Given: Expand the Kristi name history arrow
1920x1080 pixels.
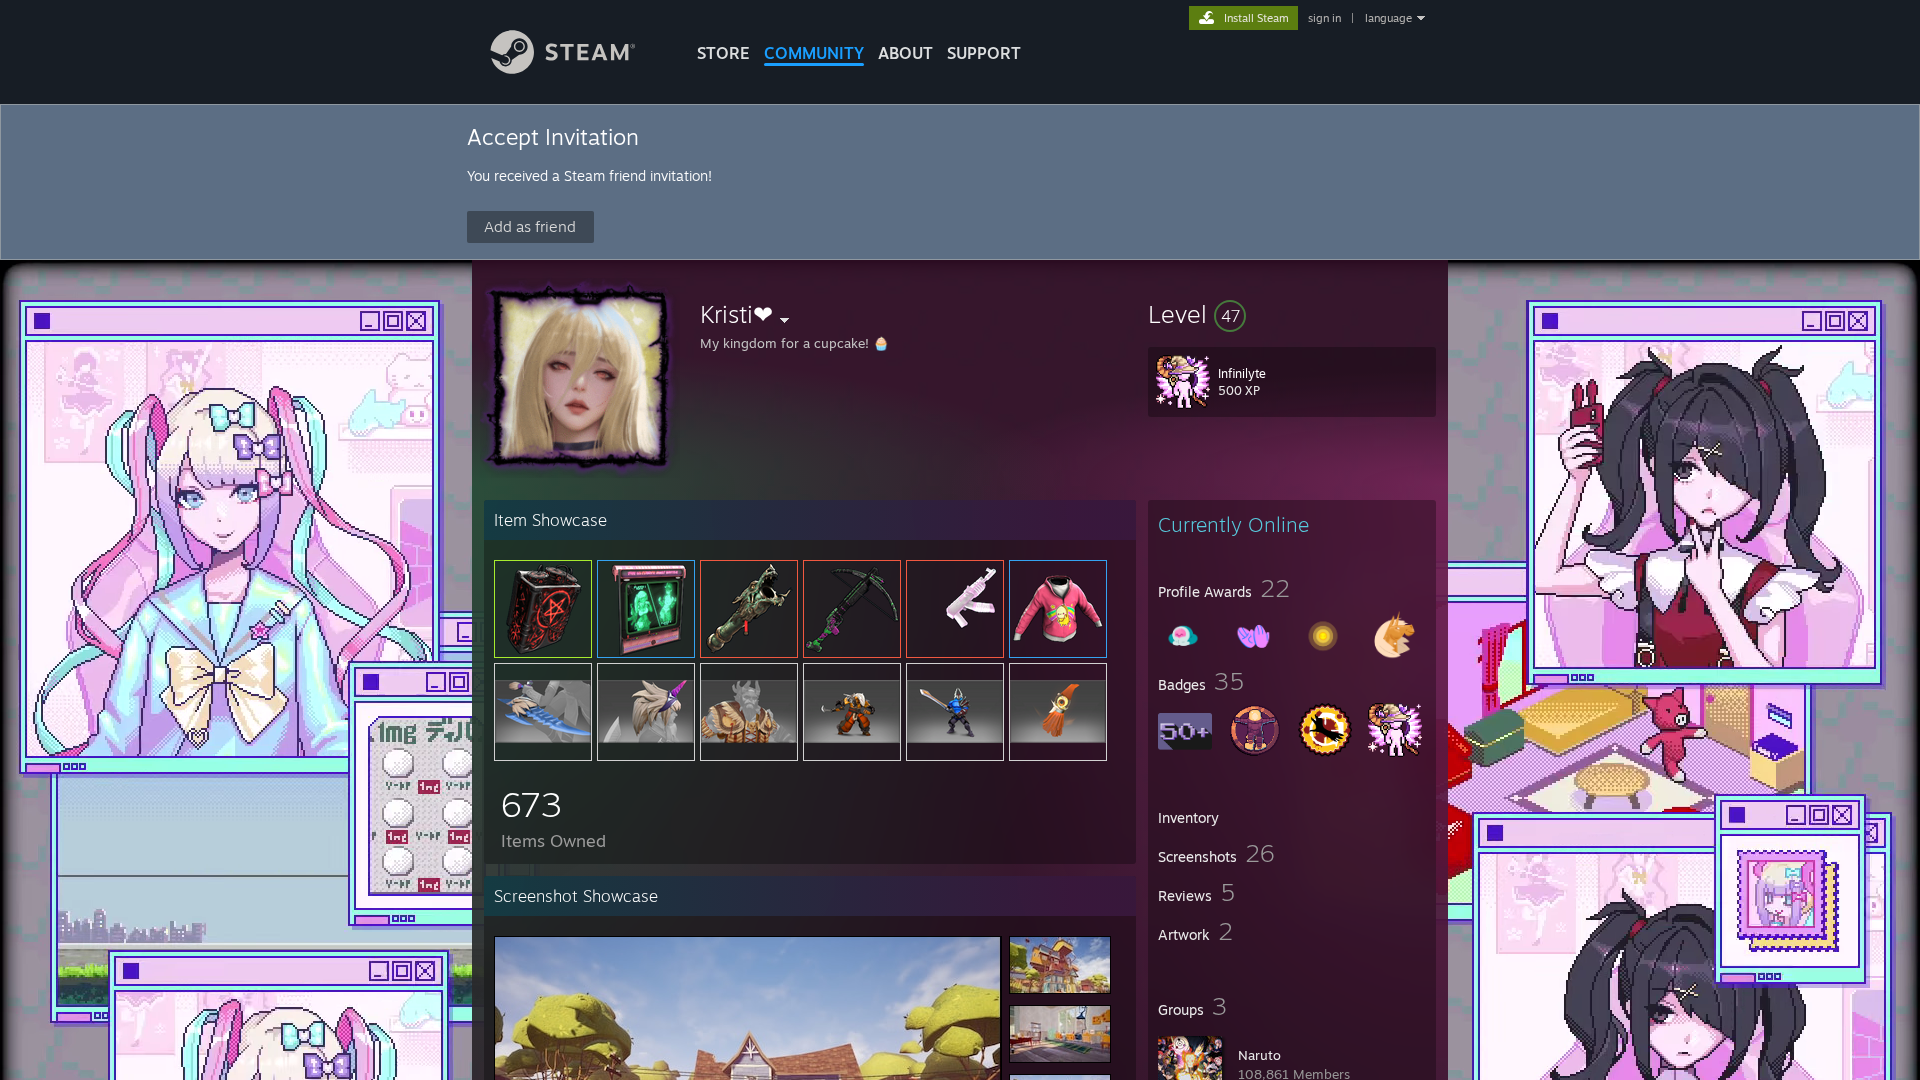Looking at the screenshot, I should click(x=785, y=320).
